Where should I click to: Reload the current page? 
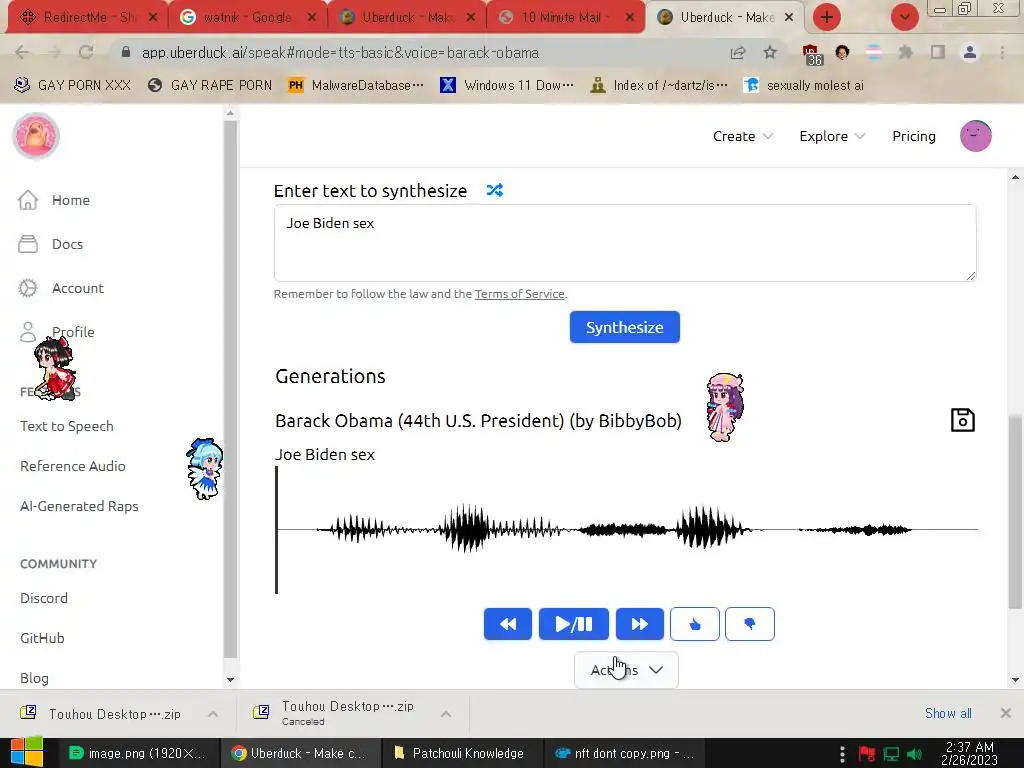point(86,52)
